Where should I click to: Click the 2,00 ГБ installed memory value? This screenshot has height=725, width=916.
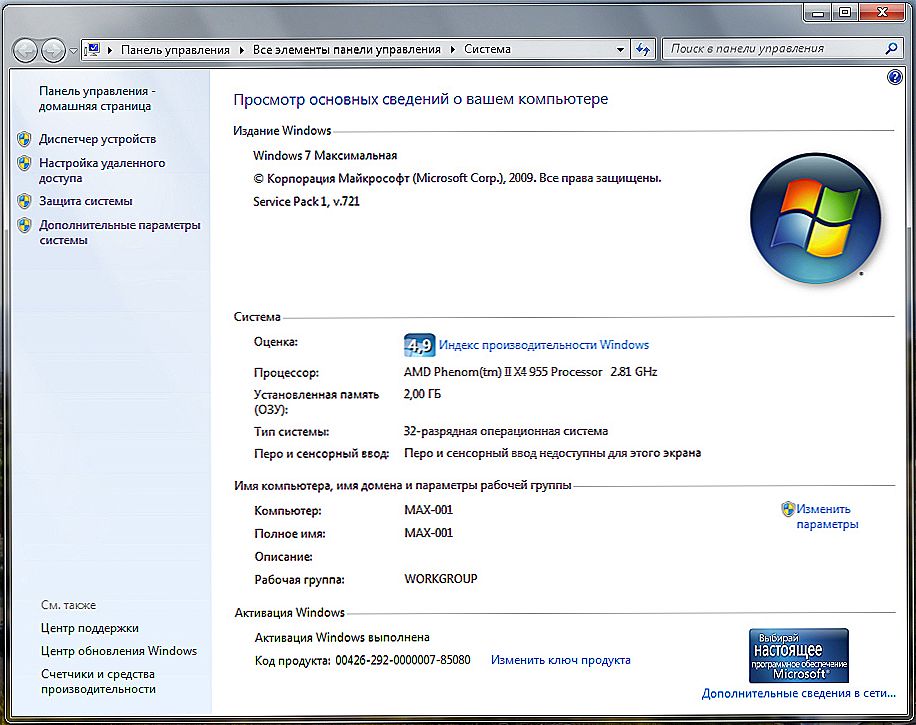pyautogui.click(x=422, y=394)
